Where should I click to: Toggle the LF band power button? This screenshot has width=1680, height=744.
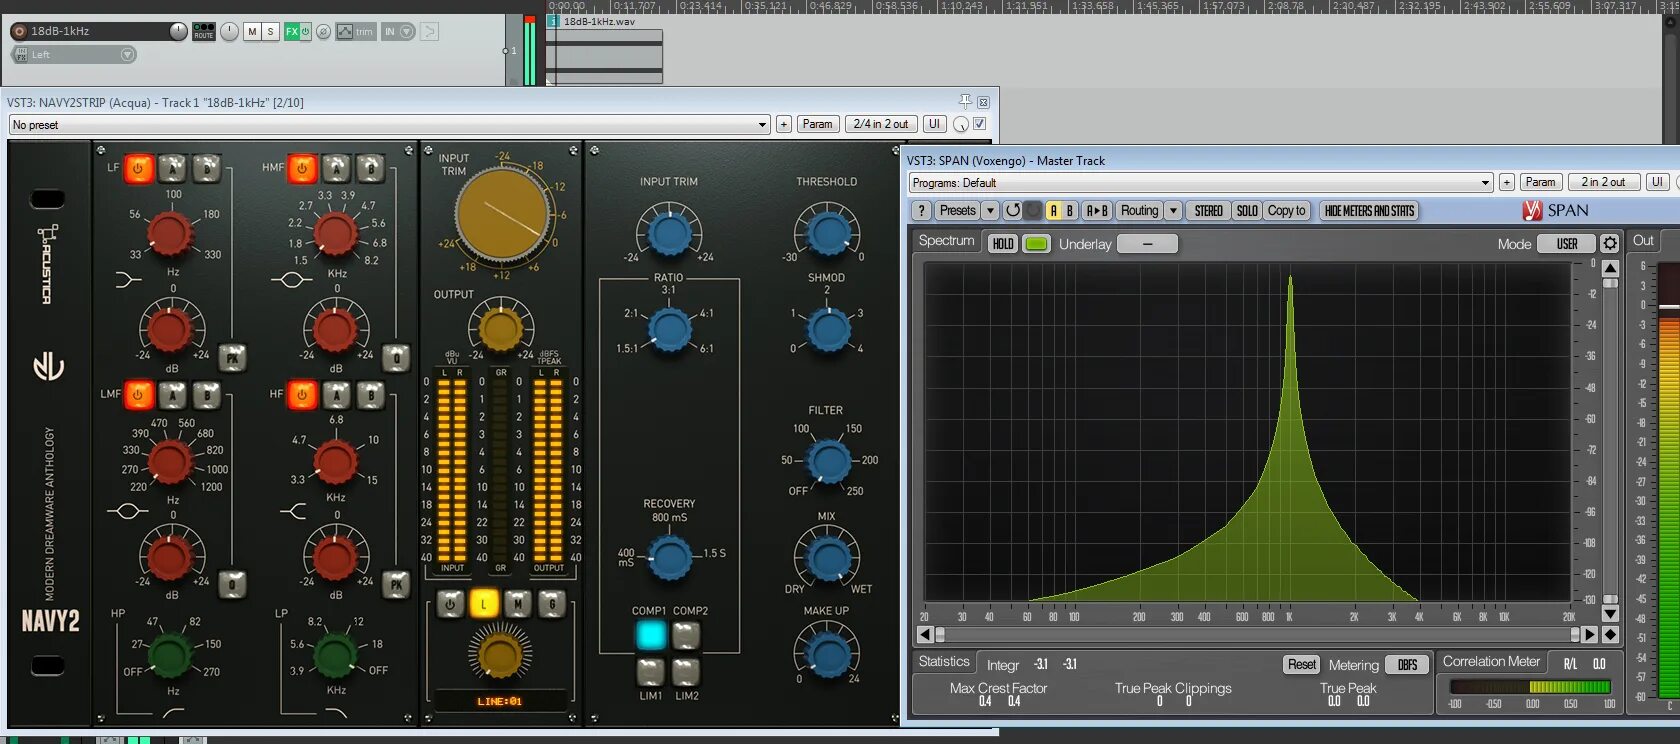coord(138,168)
